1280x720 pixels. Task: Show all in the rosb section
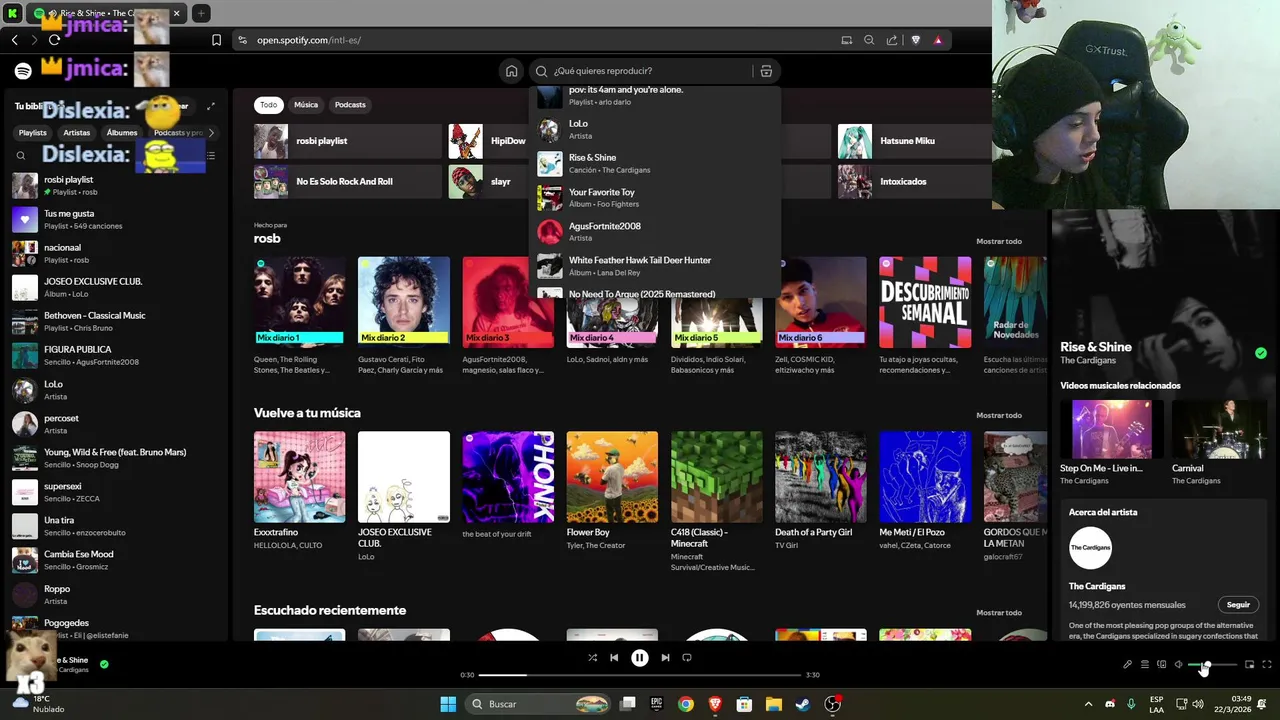(x=999, y=241)
